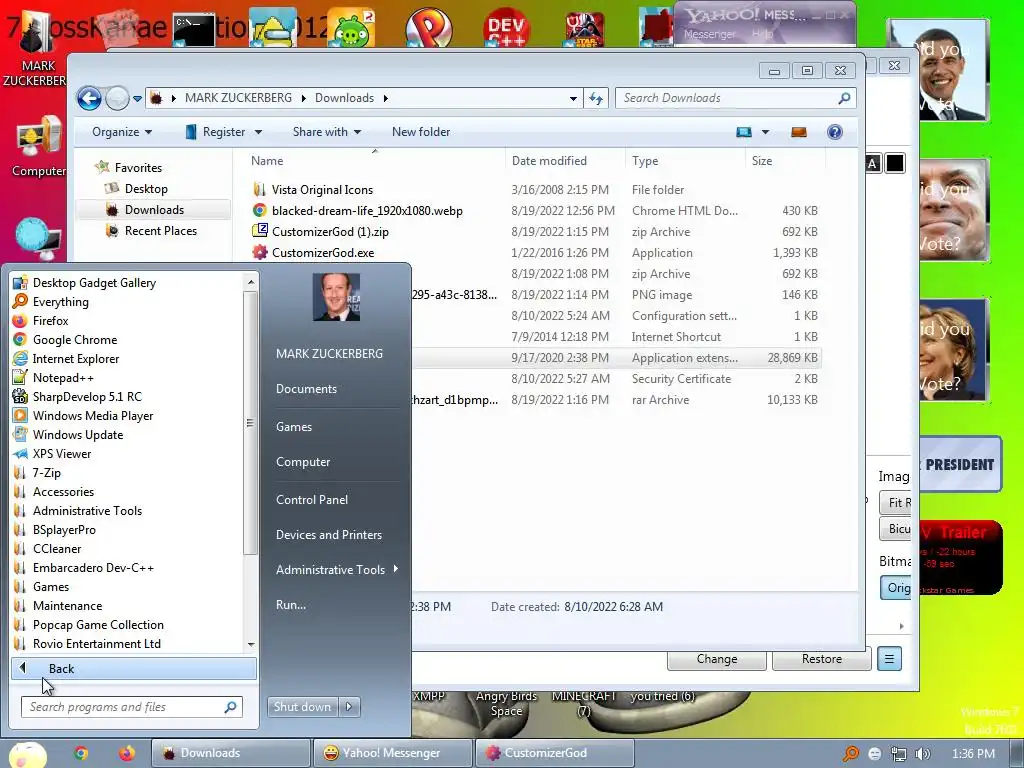Open the Explorer help question mark
The height and width of the screenshot is (768, 1024).
(834, 132)
